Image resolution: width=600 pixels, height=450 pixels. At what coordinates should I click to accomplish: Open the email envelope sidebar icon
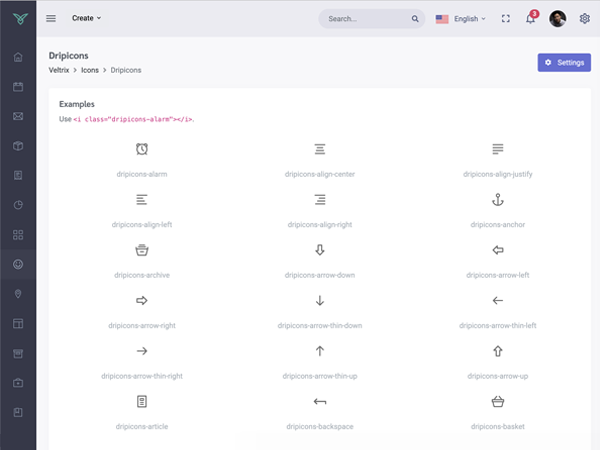tap(18, 116)
